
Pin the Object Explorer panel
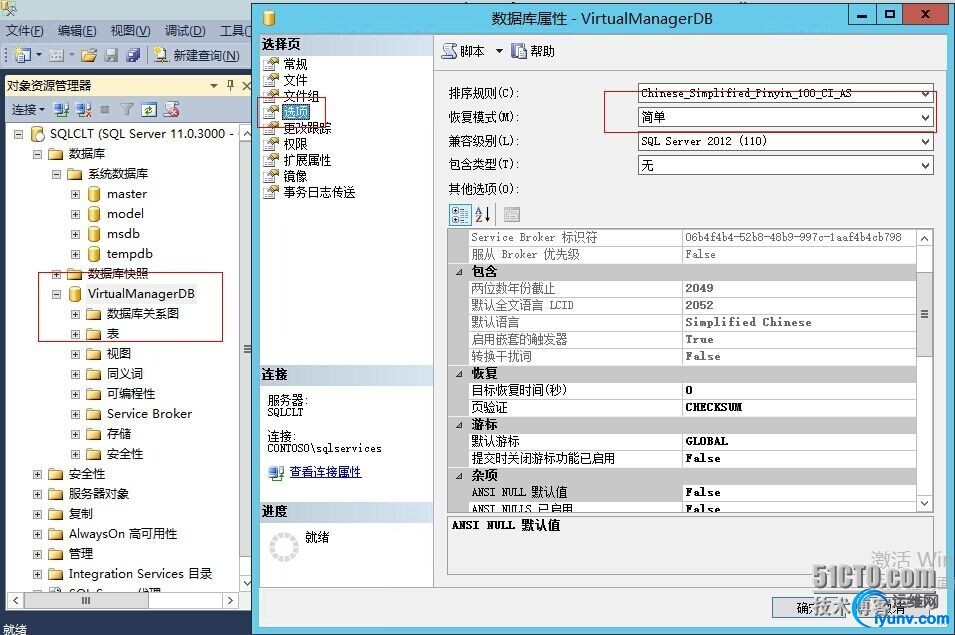[x=230, y=85]
